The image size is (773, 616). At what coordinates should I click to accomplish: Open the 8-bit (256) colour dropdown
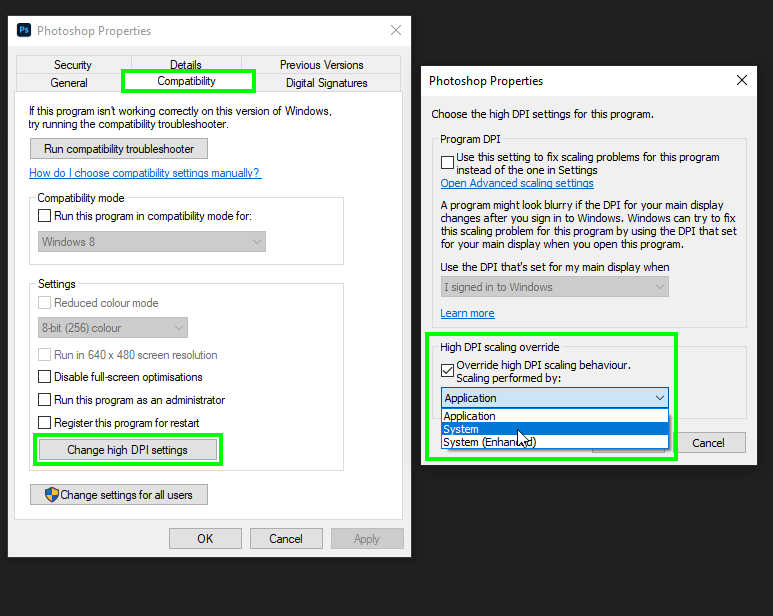(113, 328)
